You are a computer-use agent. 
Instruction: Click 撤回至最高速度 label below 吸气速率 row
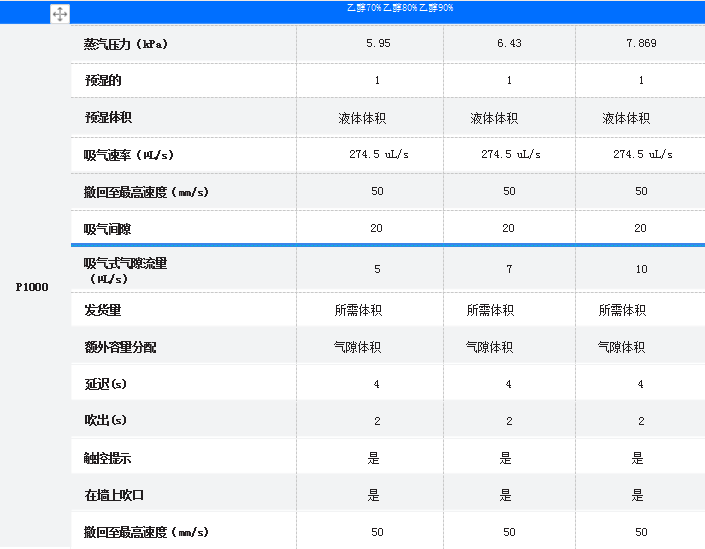146,192
